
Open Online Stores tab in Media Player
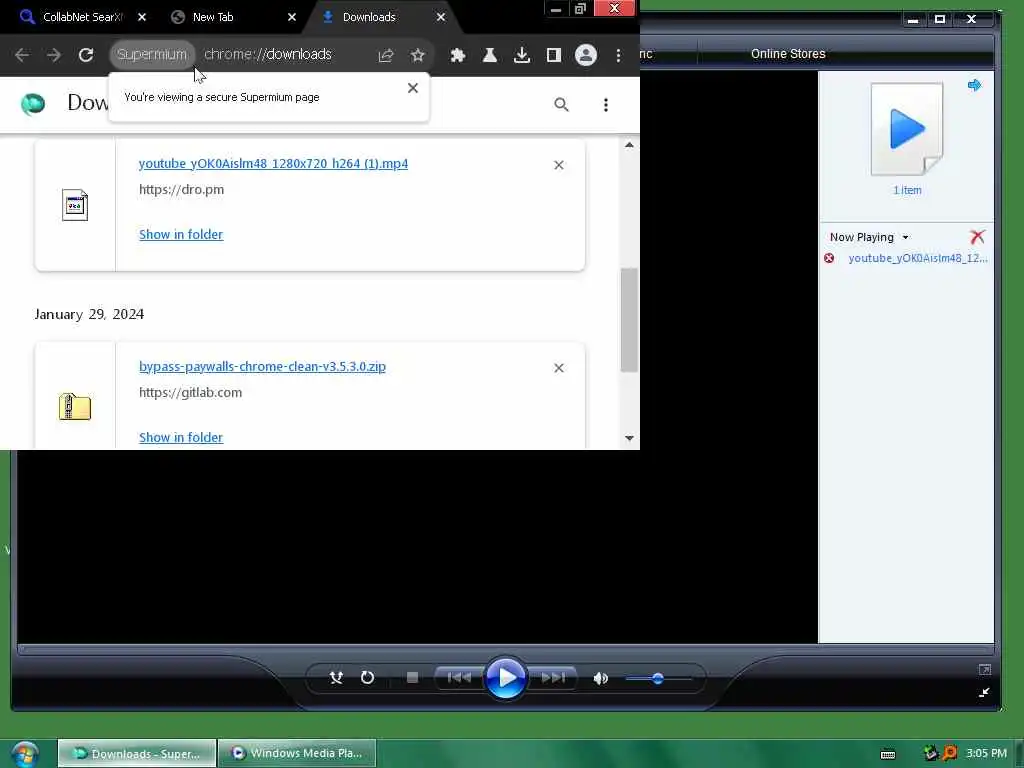click(x=788, y=54)
